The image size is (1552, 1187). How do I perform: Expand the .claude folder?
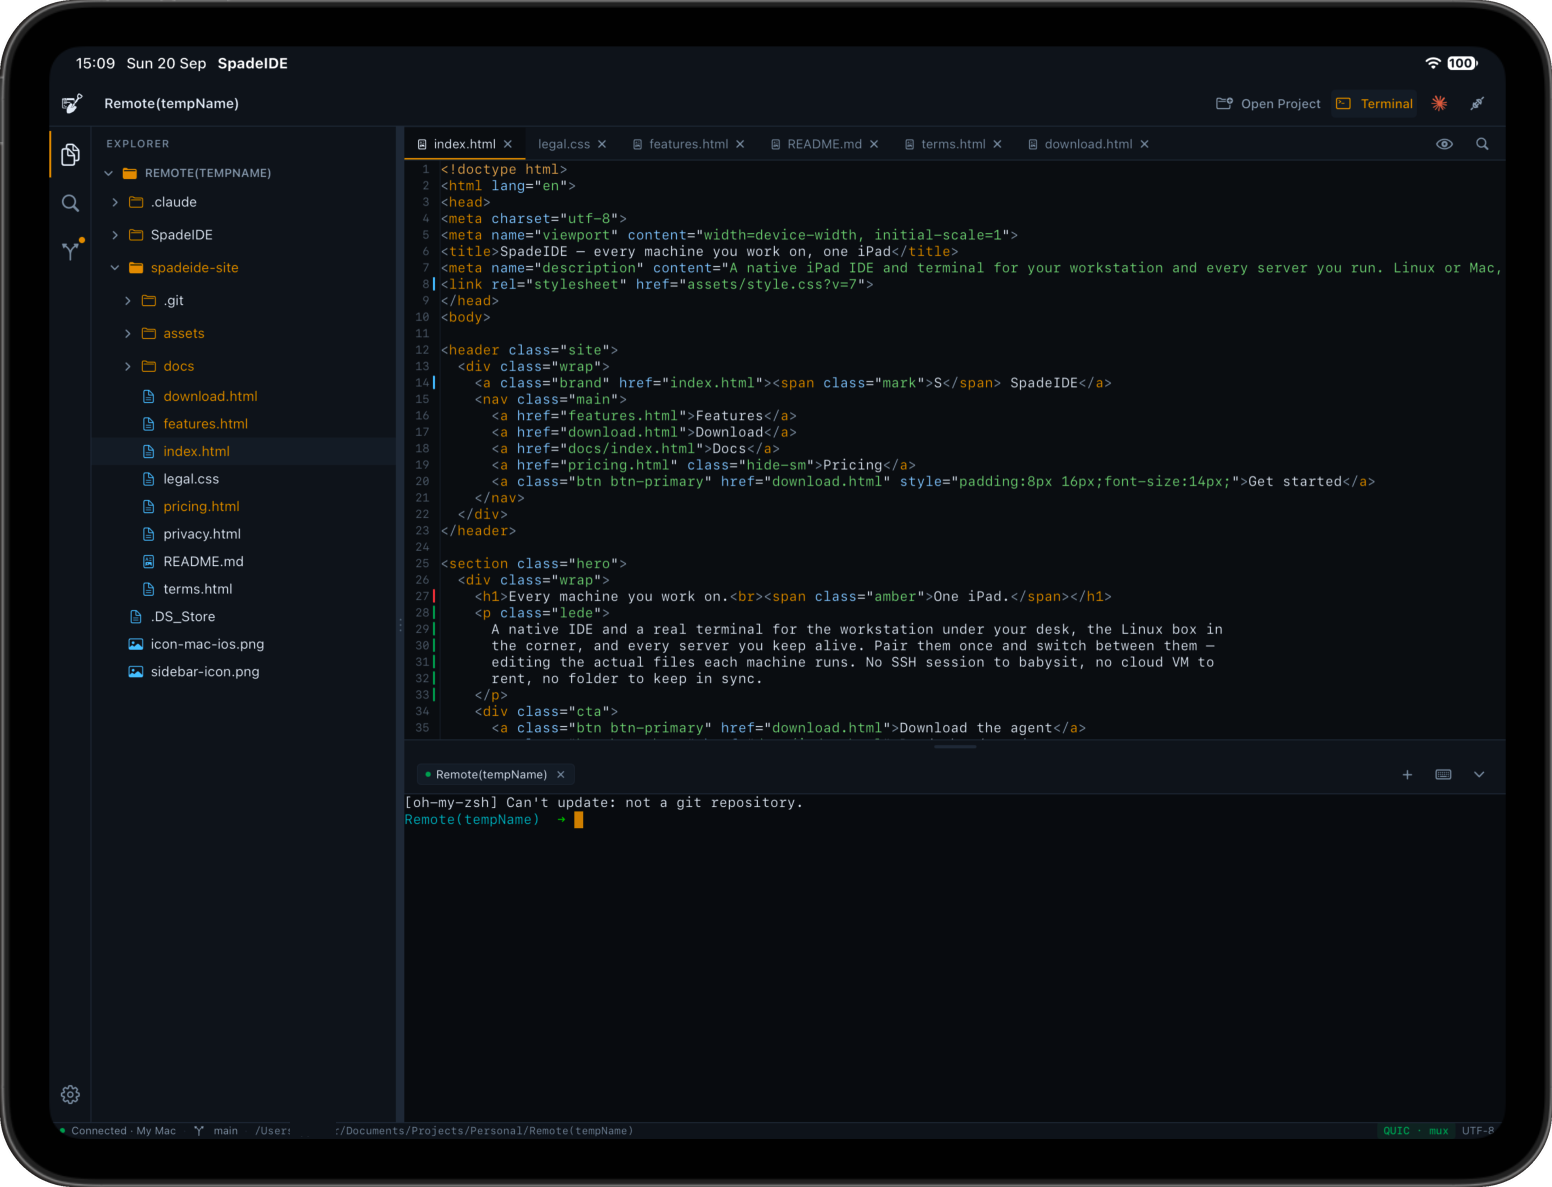coord(115,202)
